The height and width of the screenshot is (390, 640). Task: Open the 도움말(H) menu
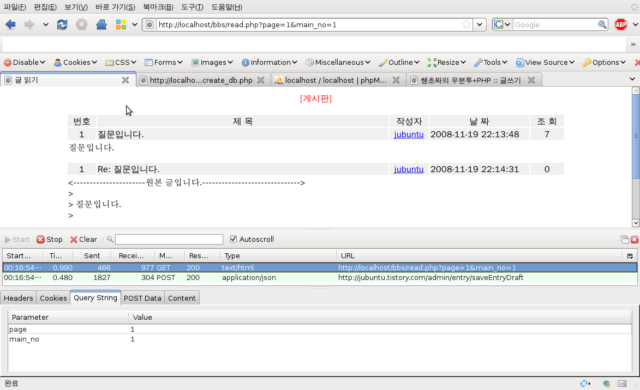pos(227,7)
